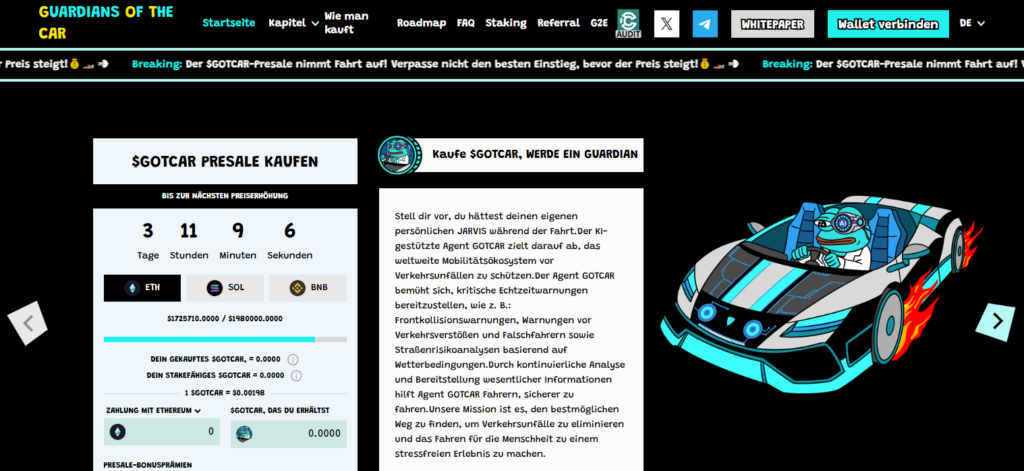Go to Startseite nav item

[x=229, y=23]
